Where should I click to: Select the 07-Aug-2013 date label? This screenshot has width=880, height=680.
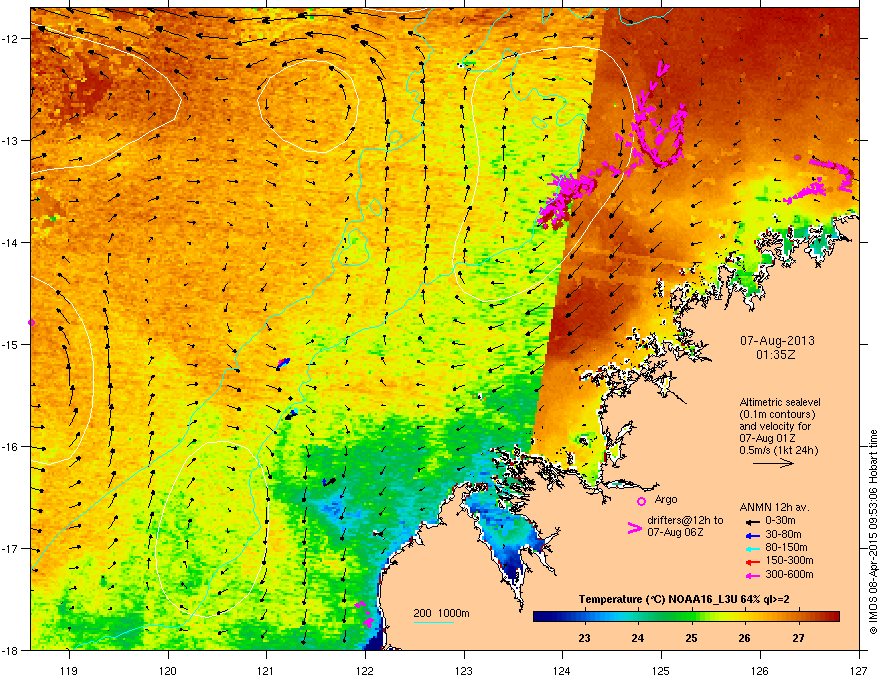777,341
